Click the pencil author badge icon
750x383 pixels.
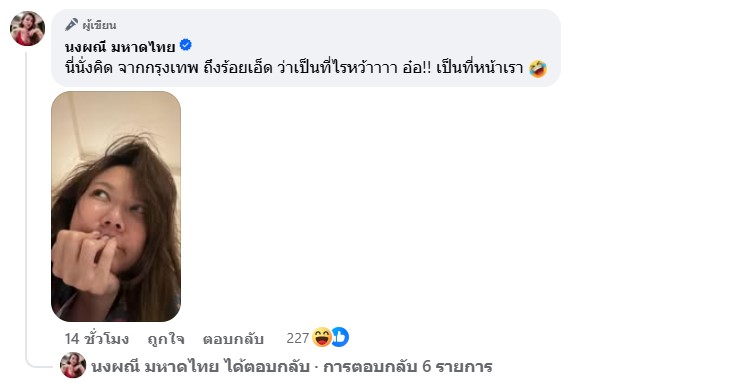pyautogui.click(x=71, y=24)
